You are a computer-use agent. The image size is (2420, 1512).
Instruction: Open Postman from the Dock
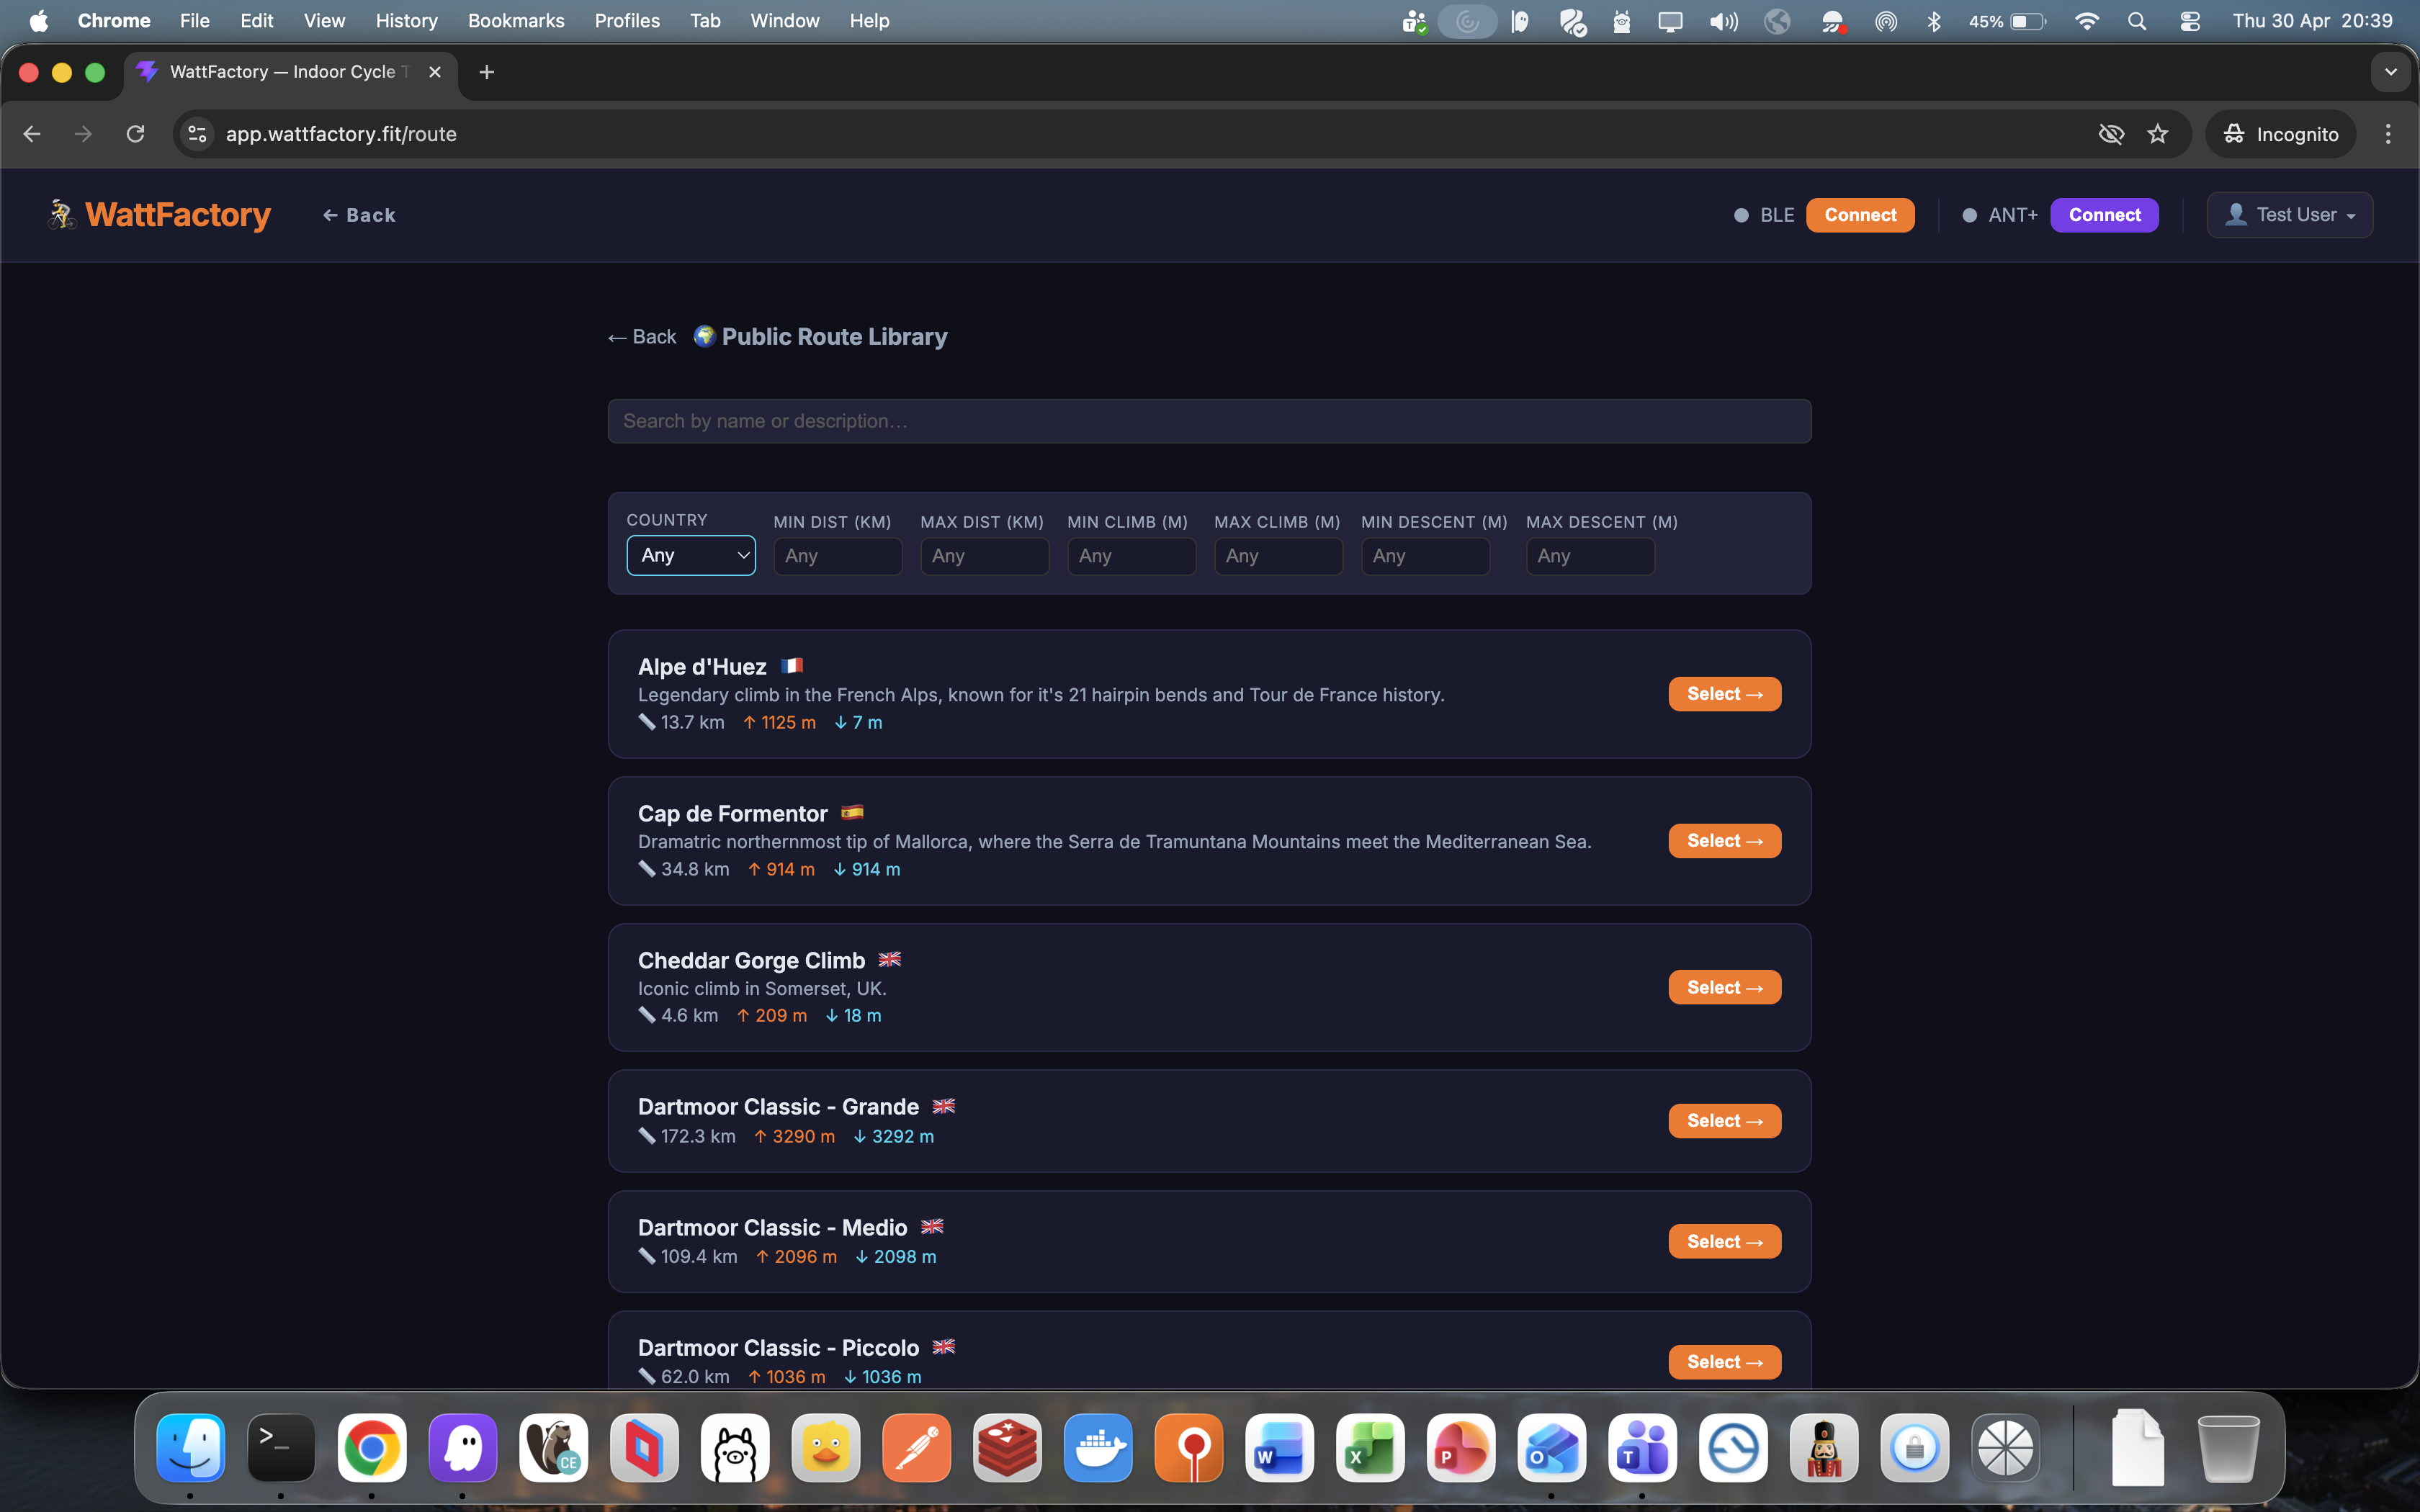917,1448
